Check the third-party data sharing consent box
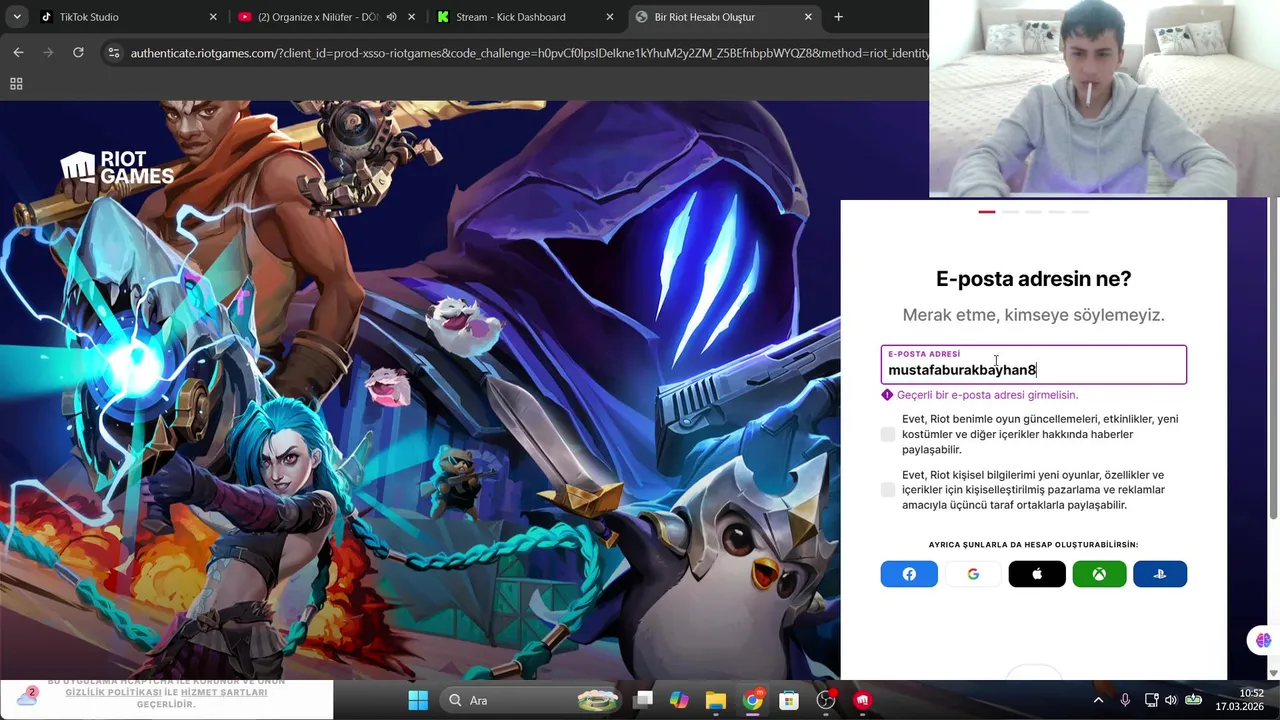This screenshot has width=1280, height=720. point(888,490)
